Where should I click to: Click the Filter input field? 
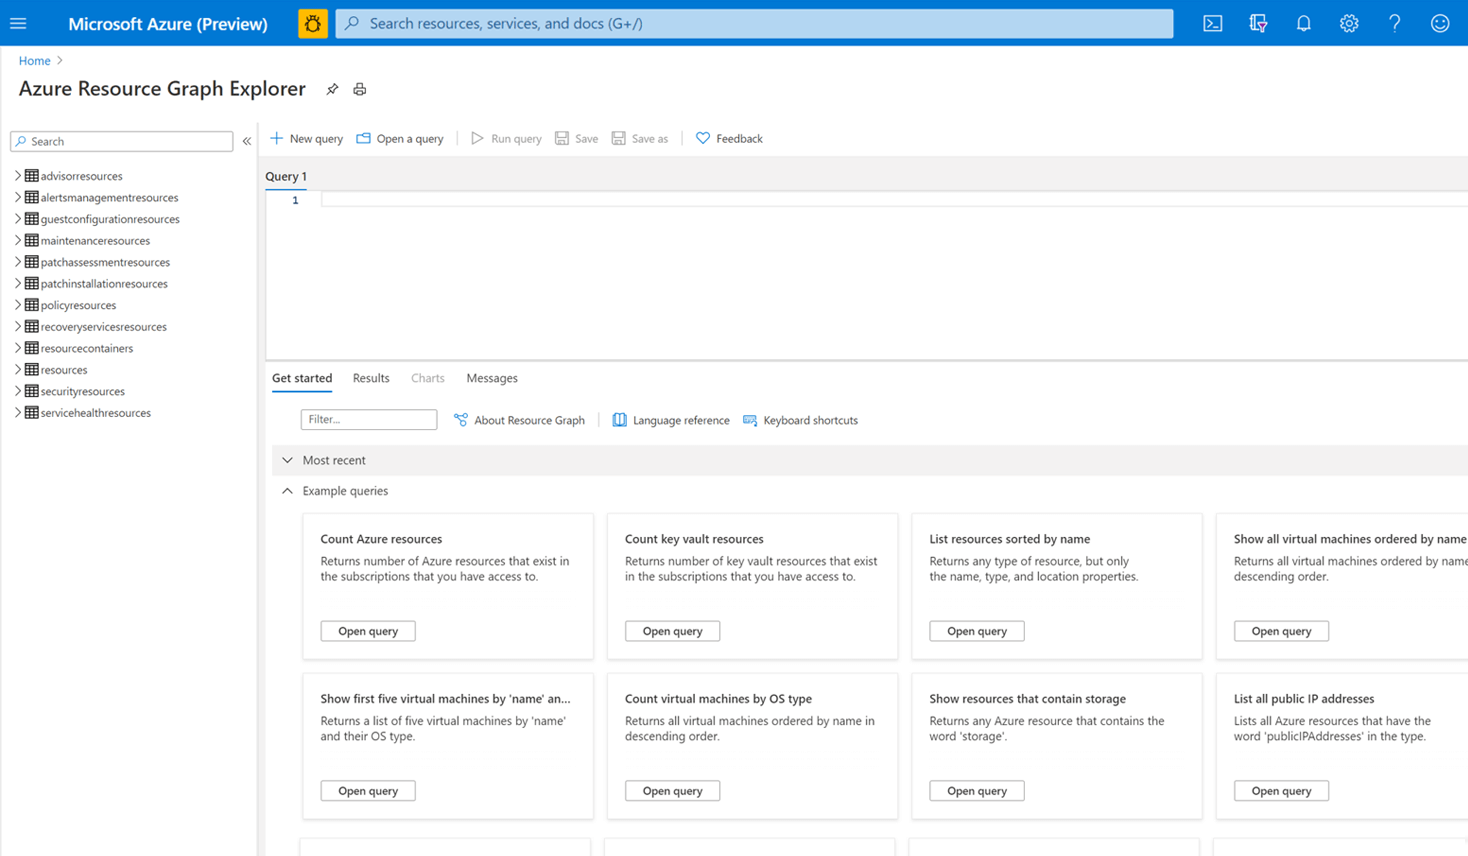coord(368,420)
